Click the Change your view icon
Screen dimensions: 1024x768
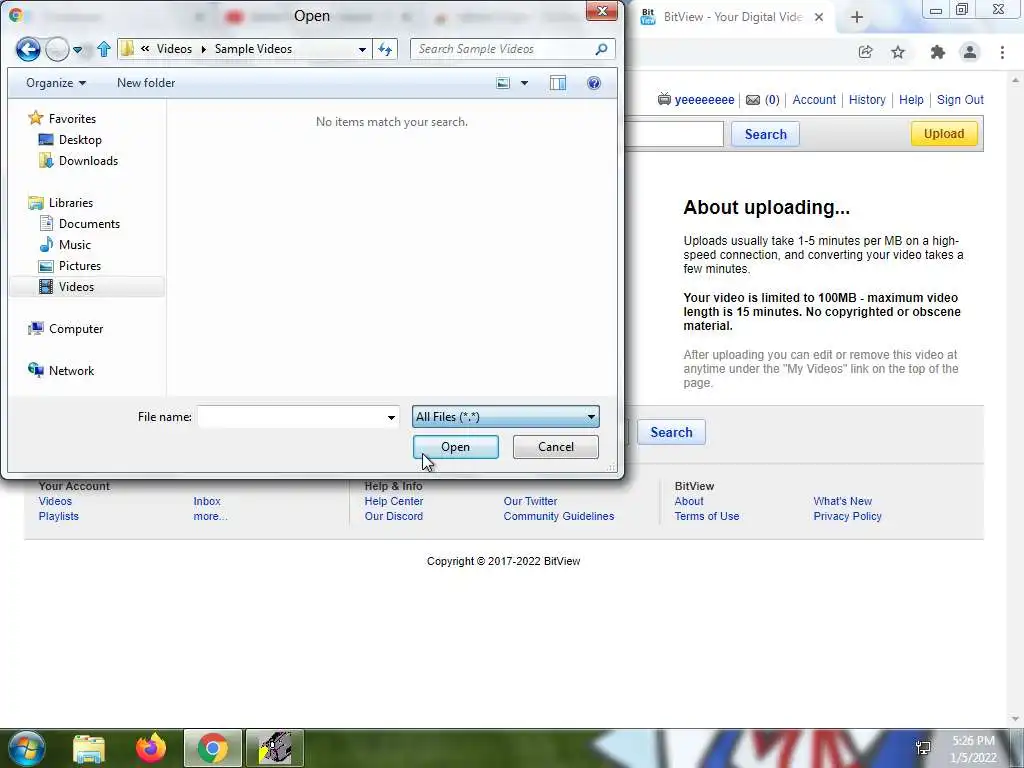503,83
